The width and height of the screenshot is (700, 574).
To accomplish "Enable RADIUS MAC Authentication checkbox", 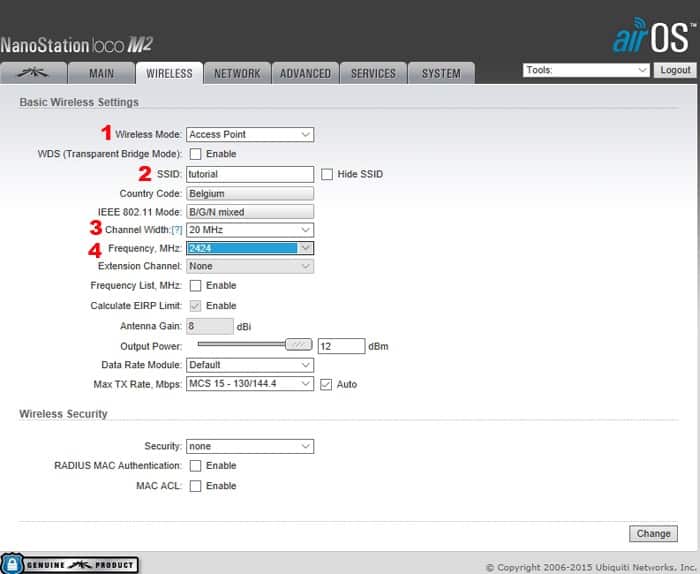I will coord(195,466).
